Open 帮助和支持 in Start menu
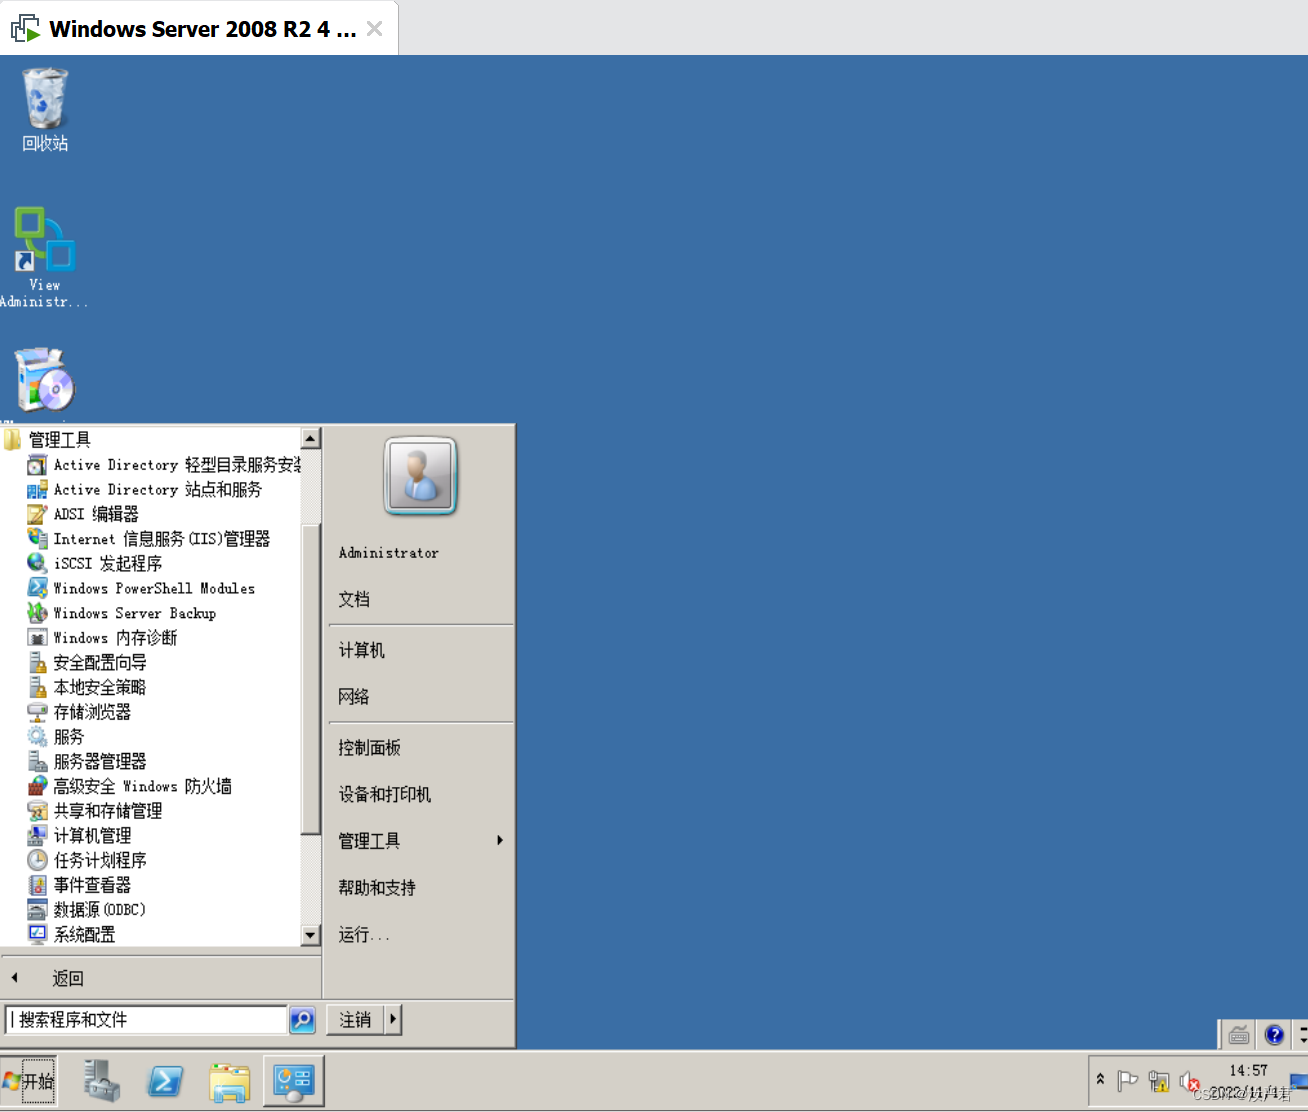 (377, 888)
